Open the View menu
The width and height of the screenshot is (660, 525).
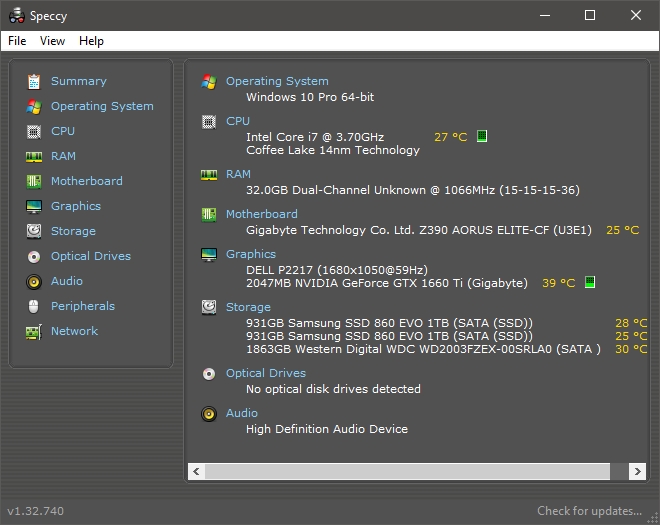click(52, 41)
